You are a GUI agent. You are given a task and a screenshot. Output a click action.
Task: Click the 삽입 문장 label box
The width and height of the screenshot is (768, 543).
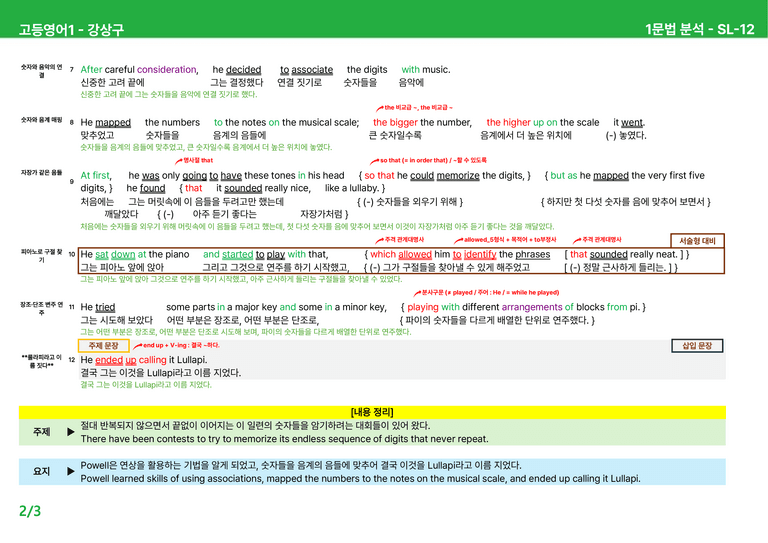tap(697, 346)
